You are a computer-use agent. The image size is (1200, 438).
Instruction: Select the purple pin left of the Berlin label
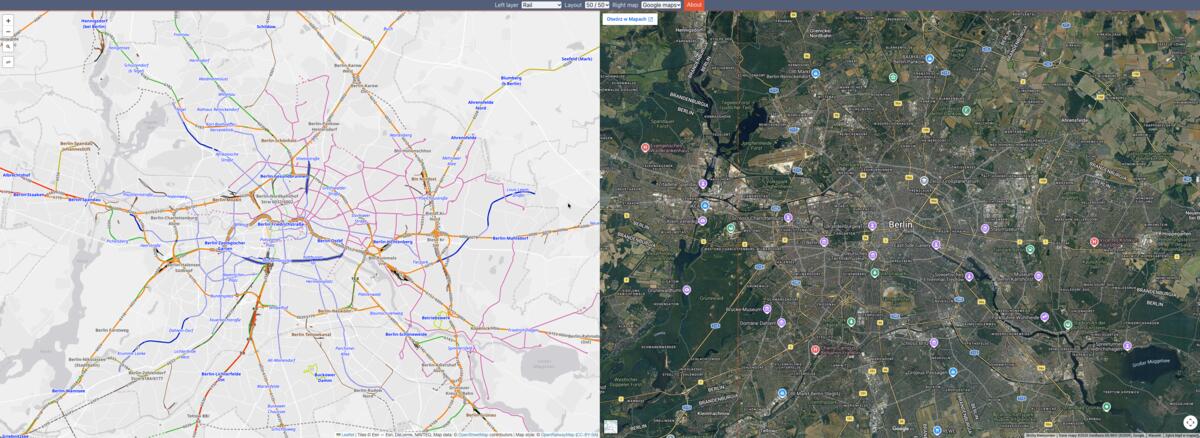click(872, 226)
